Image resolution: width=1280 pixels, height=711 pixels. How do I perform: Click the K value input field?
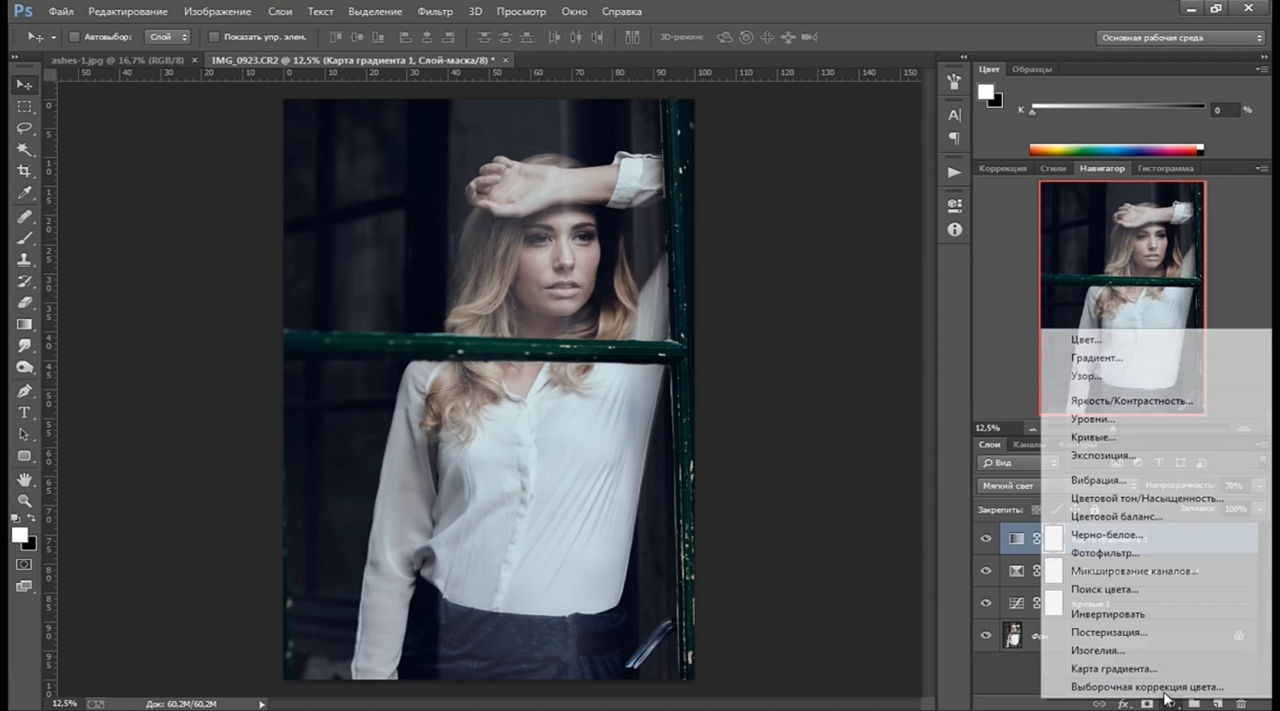tap(1224, 110)
